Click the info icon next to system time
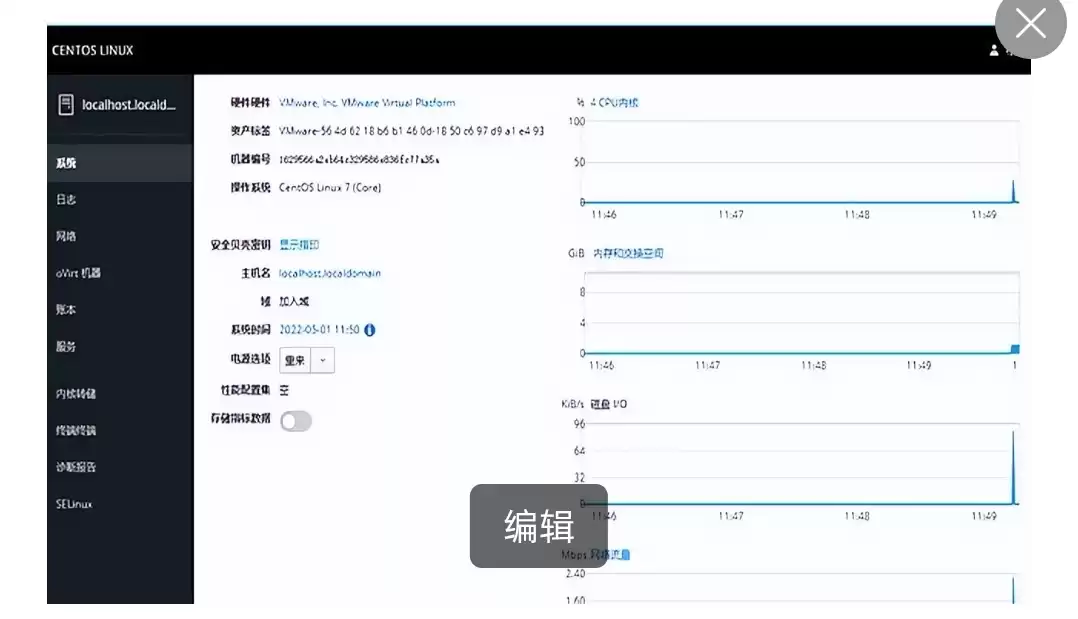Image resolution: width=1078 pixels, height=619 pixels. 369,328
